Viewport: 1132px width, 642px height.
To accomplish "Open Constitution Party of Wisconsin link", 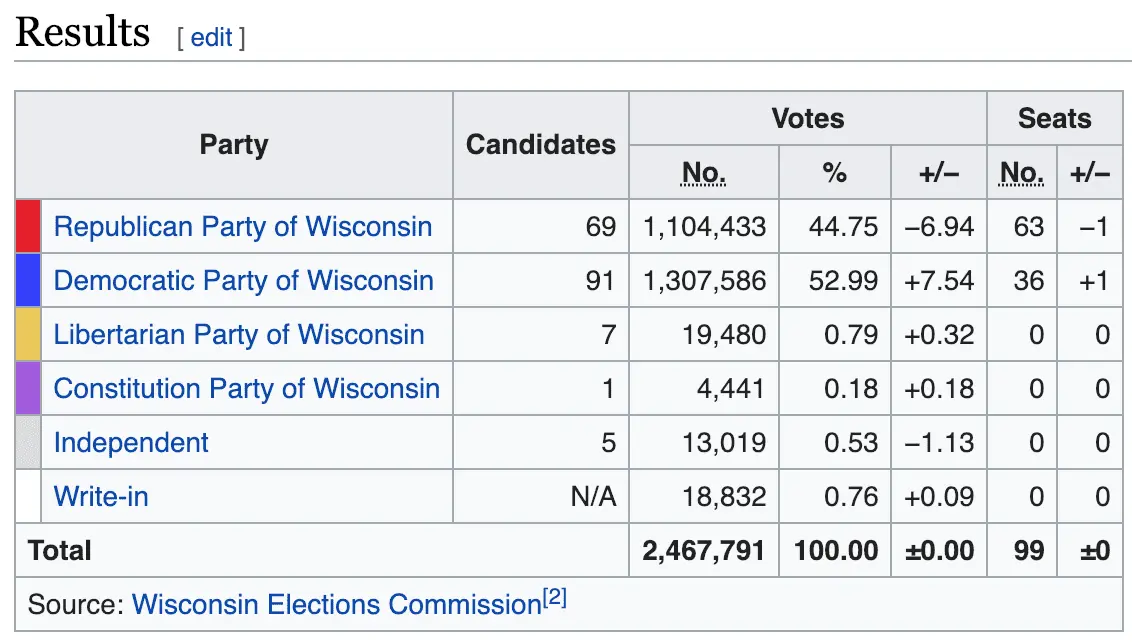I will [246, 389].
